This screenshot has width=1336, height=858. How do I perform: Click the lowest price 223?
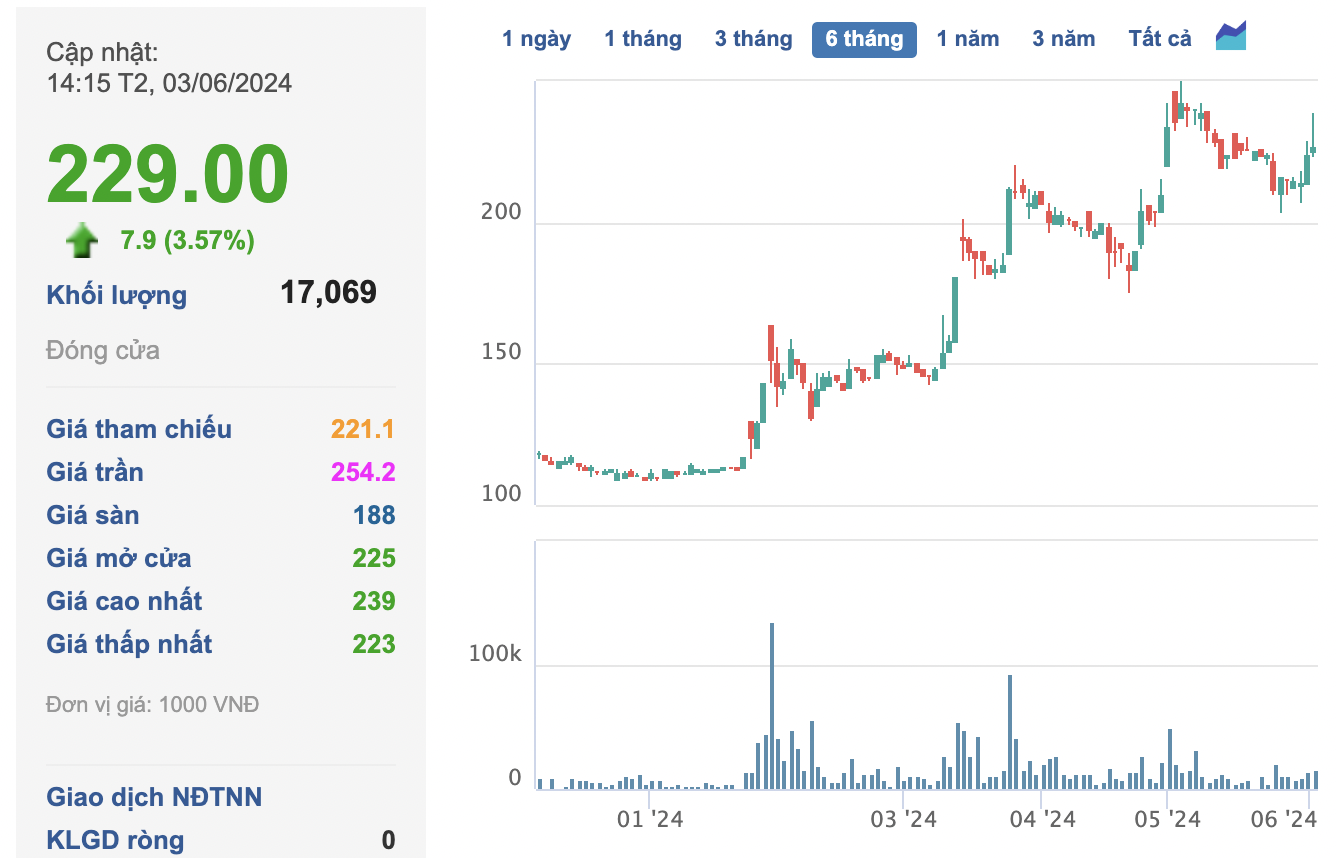374,644
